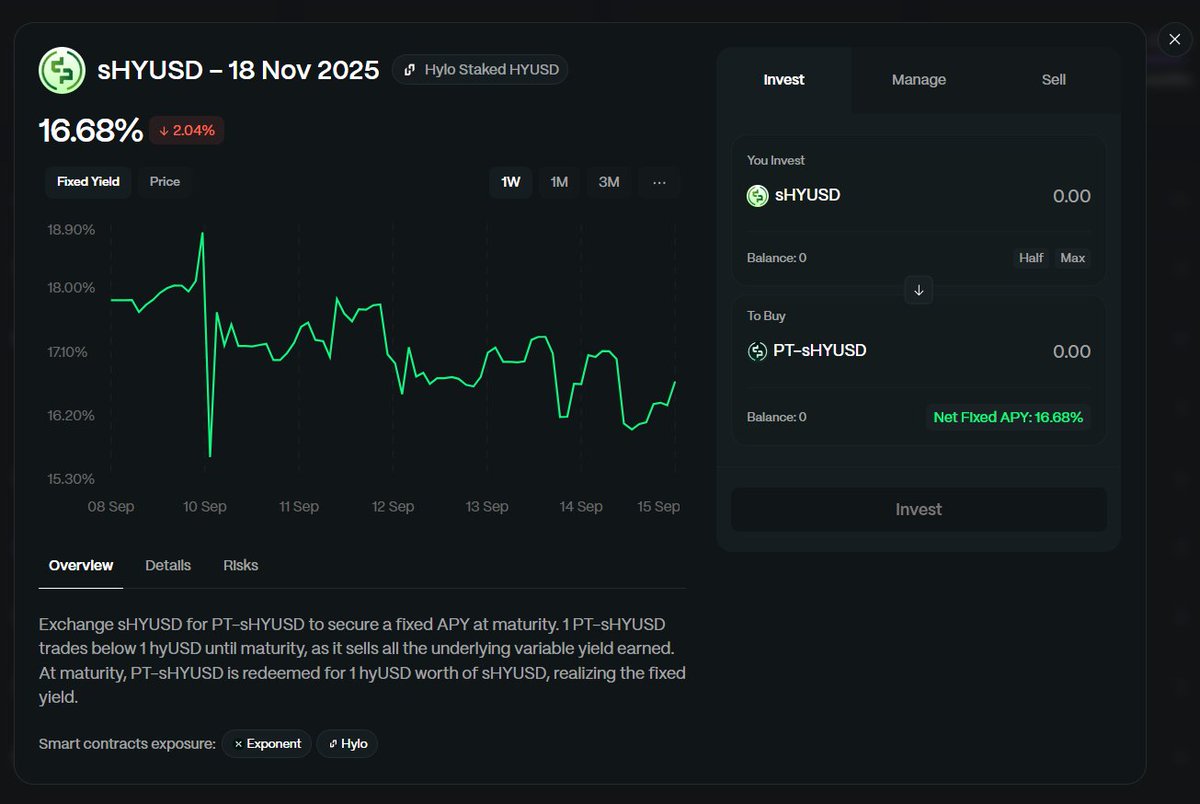Click the Invest submit button
The width and height of the screenshot is (1200, 804).
[x=919, y=510]
